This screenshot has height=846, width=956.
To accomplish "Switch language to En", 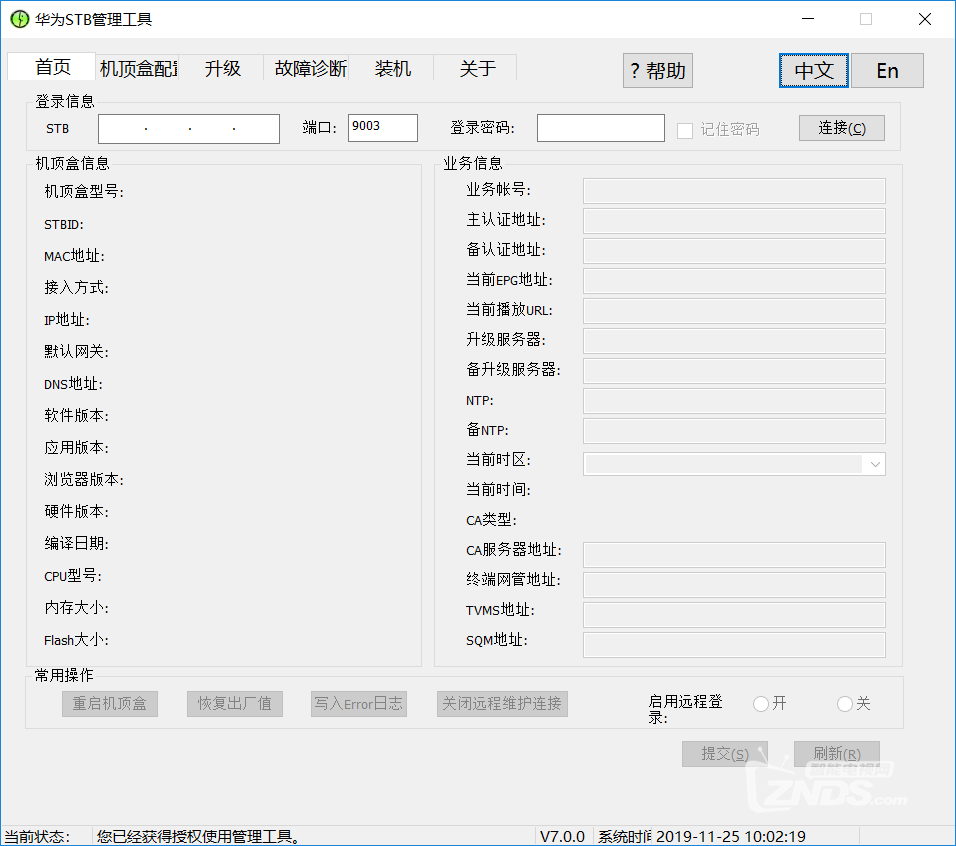I will point(888,71).
